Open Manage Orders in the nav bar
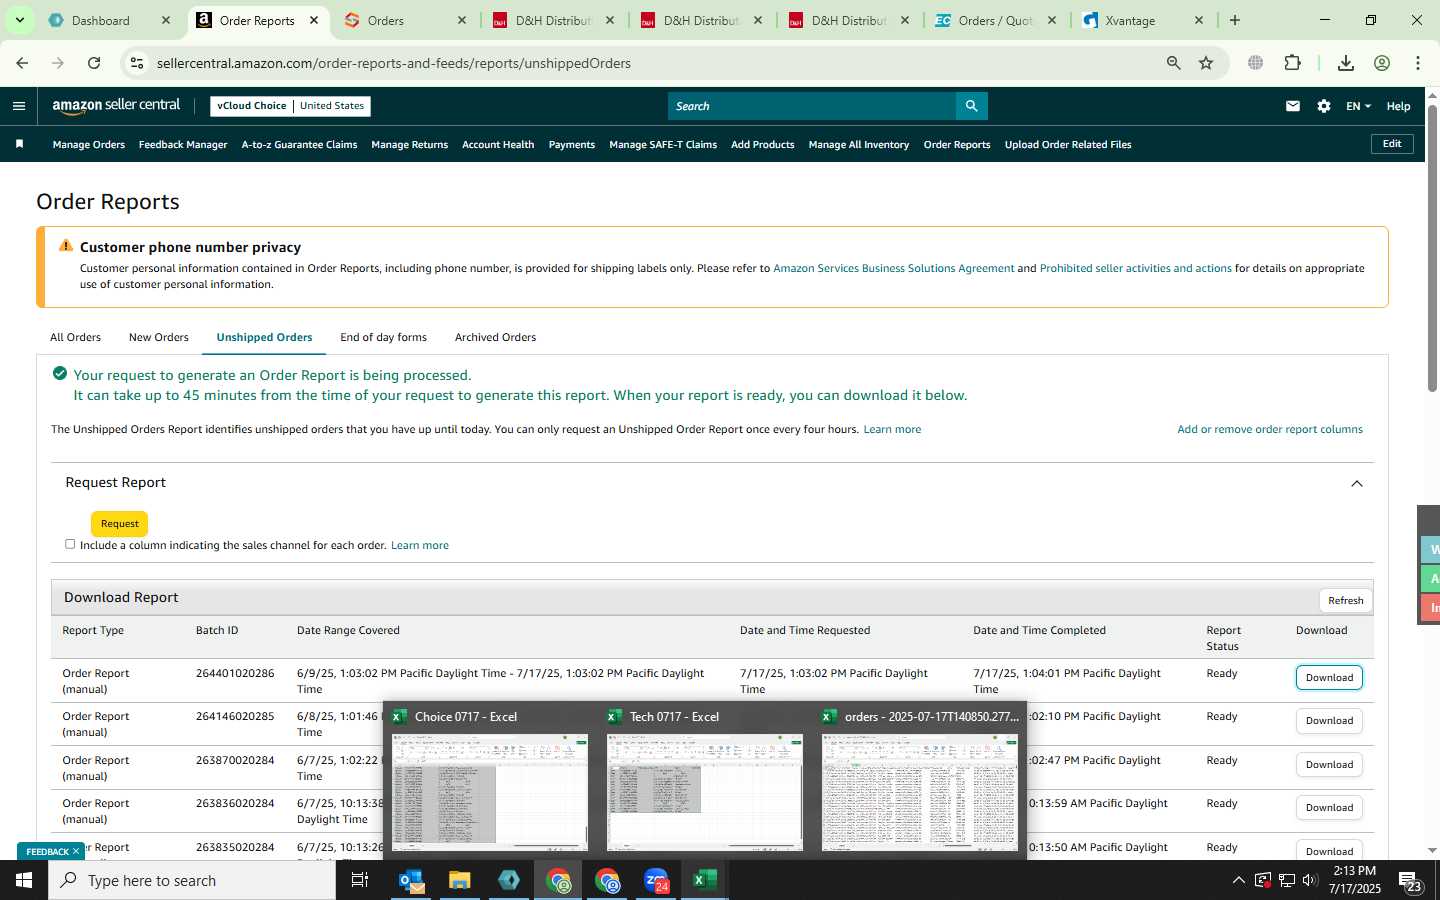Screen dimensions: 1440x900 pos(89,144)
